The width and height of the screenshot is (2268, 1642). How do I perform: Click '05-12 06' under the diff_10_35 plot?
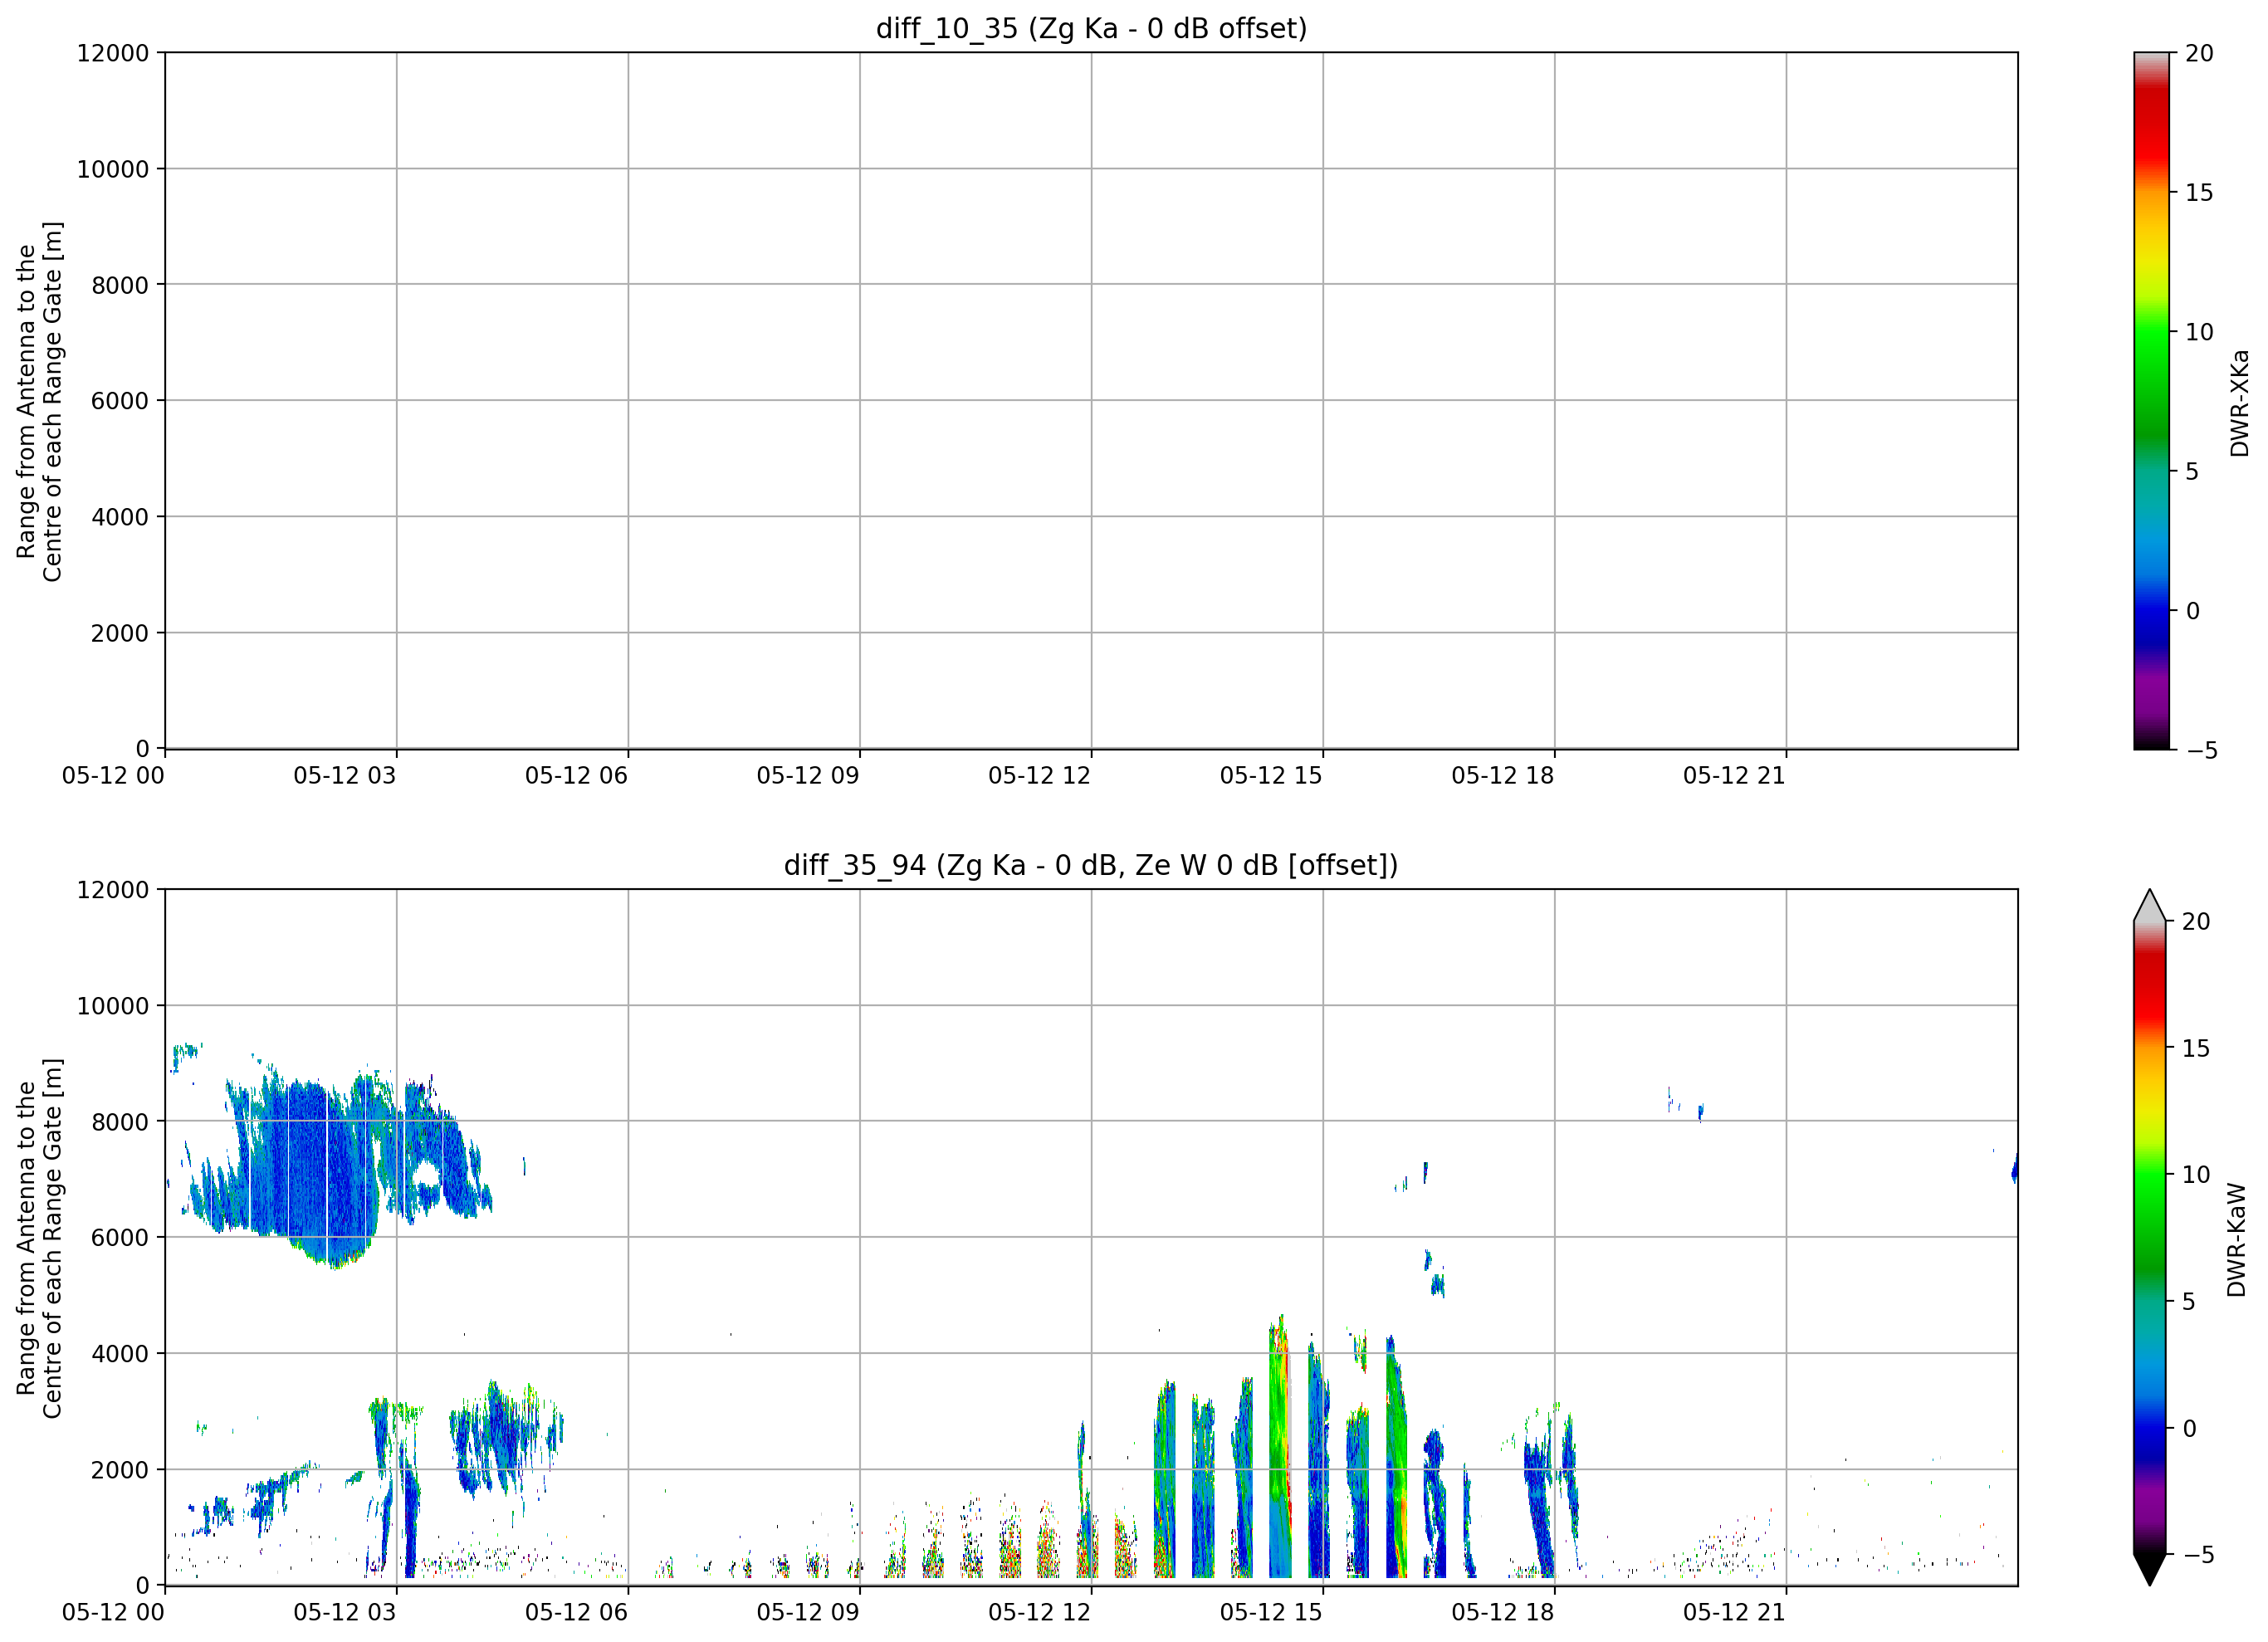(x=577, y=776)
